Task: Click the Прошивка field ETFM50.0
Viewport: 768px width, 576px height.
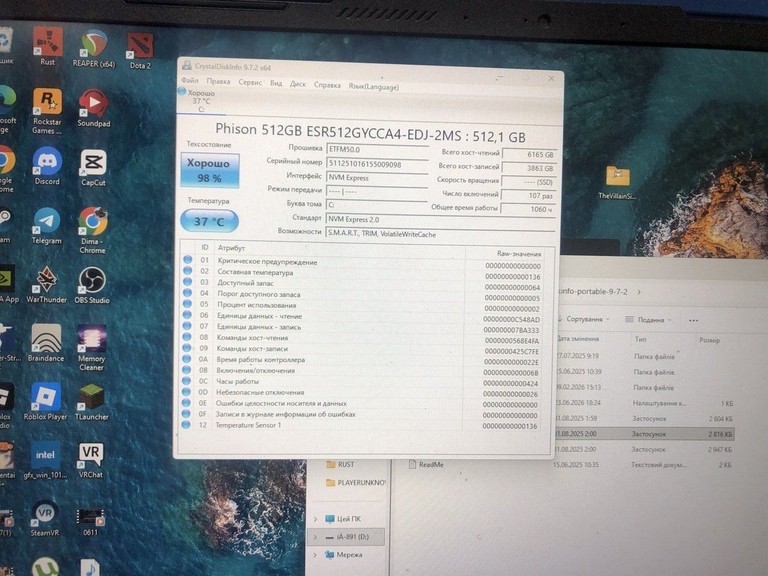Action: [377, 149]
